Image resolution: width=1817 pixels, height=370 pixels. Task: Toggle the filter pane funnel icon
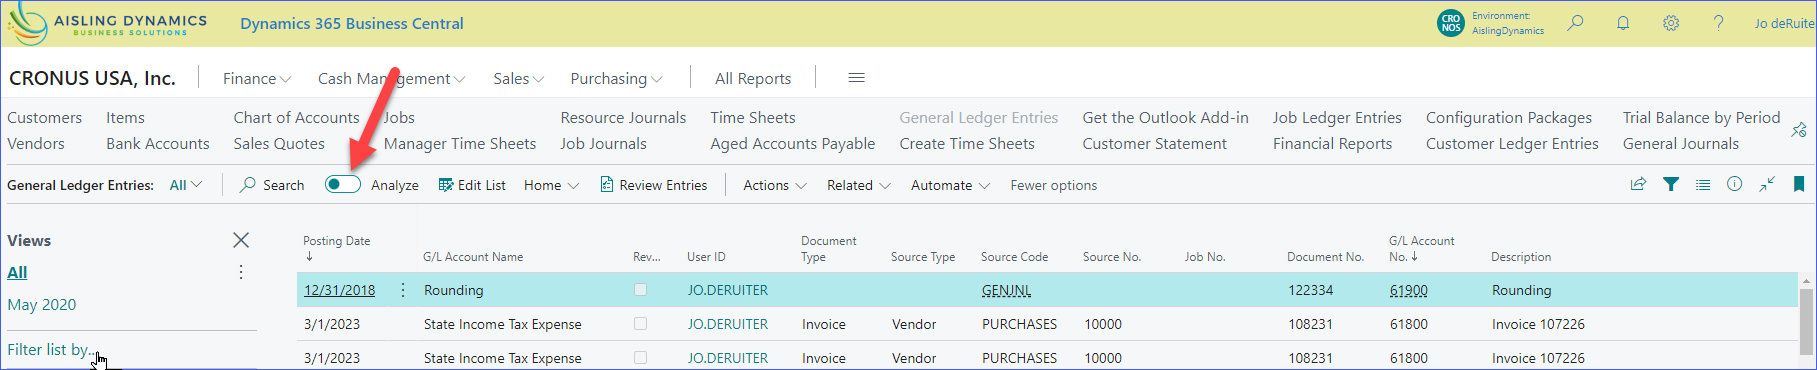[1671, 184]
